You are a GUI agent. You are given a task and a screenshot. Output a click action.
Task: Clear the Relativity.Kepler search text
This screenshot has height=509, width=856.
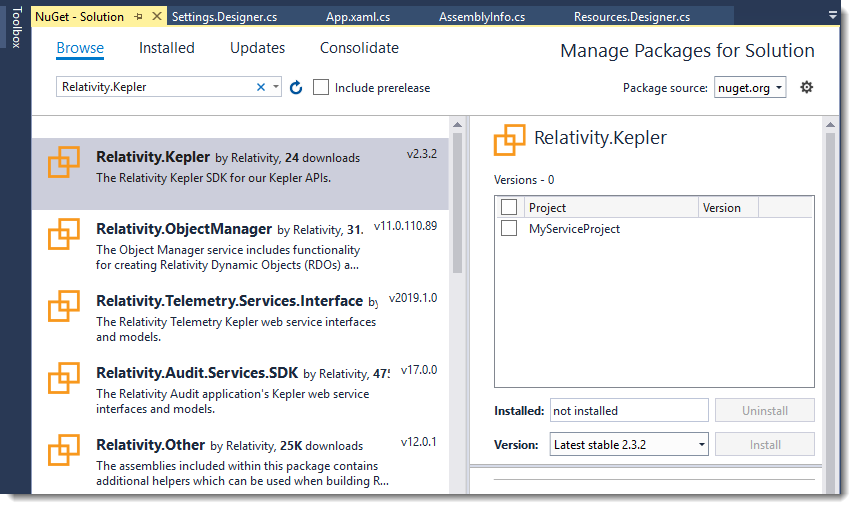(261, 87)
